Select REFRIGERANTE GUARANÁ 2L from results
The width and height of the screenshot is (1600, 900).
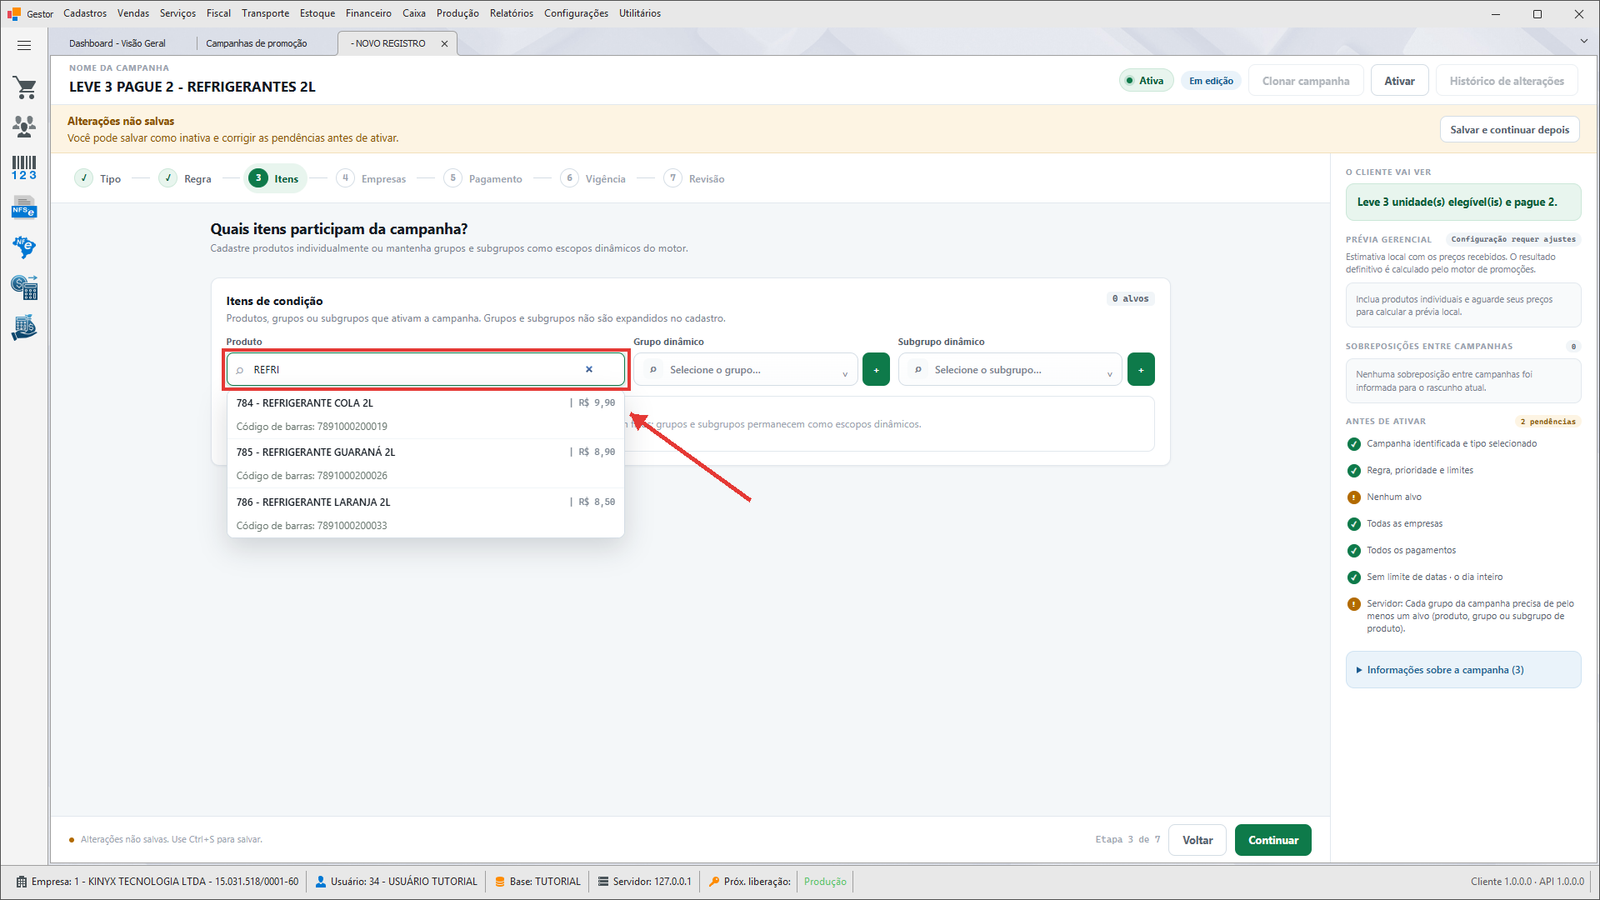426,463
